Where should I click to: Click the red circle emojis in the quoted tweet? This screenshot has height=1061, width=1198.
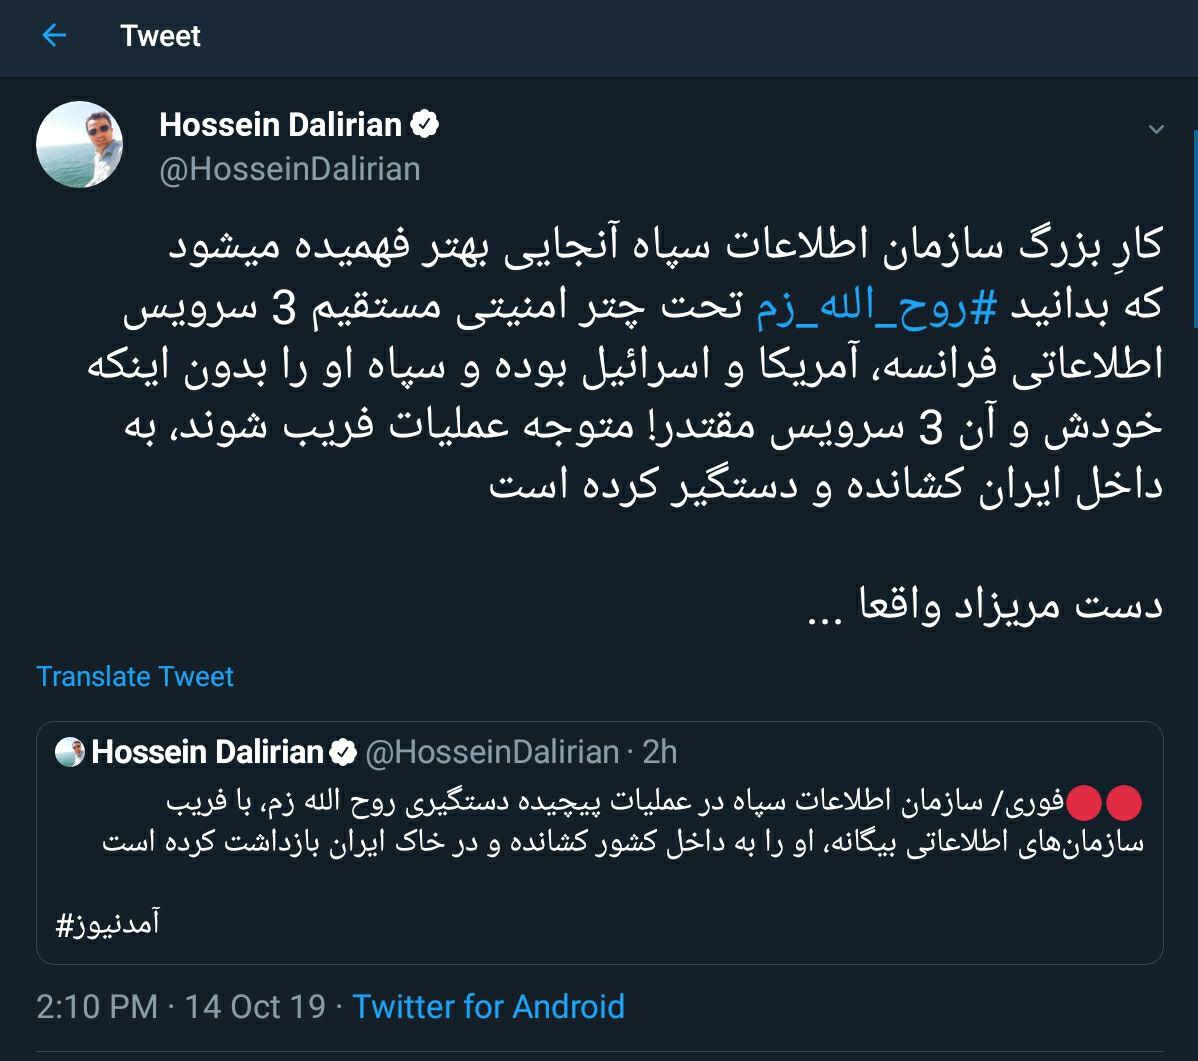(1104, 803)
